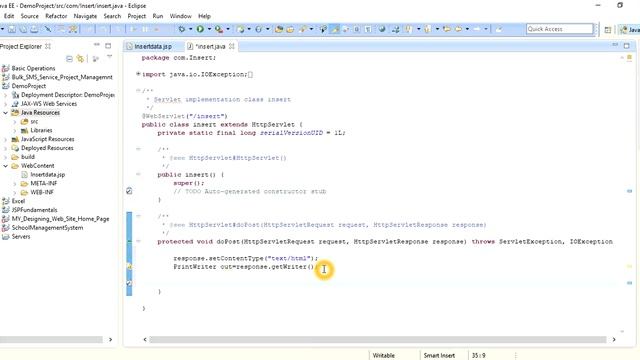
Task: Select Deployment Descriptor: DemoProject node
Action: pyautogui.click(x=68, y=95)
